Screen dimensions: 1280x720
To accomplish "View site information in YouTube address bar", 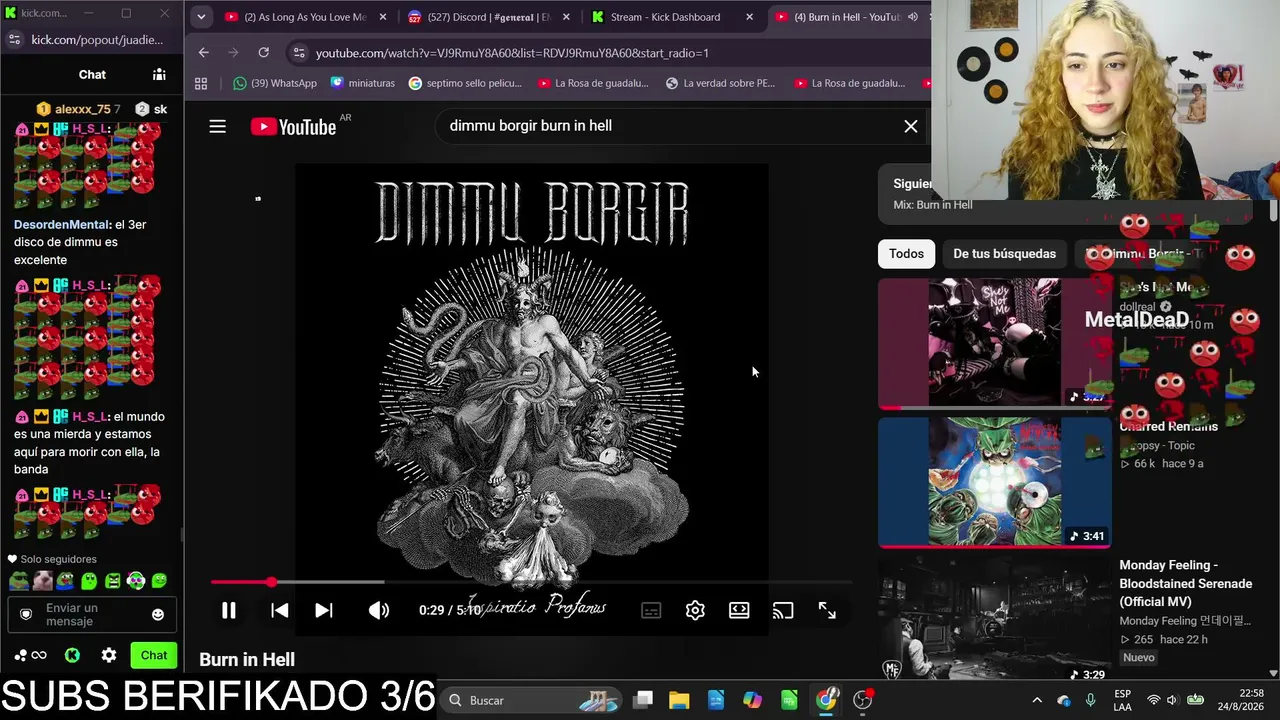I will point(299,53).
